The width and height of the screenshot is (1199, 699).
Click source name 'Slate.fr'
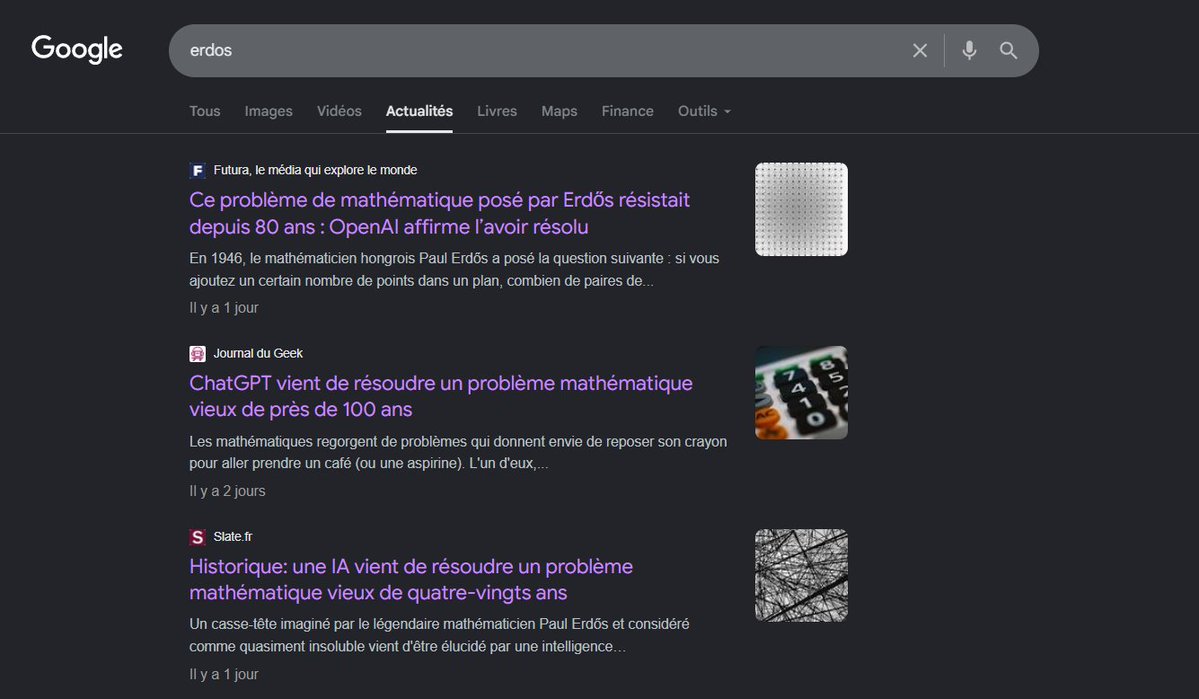click(x=232, y=537)
